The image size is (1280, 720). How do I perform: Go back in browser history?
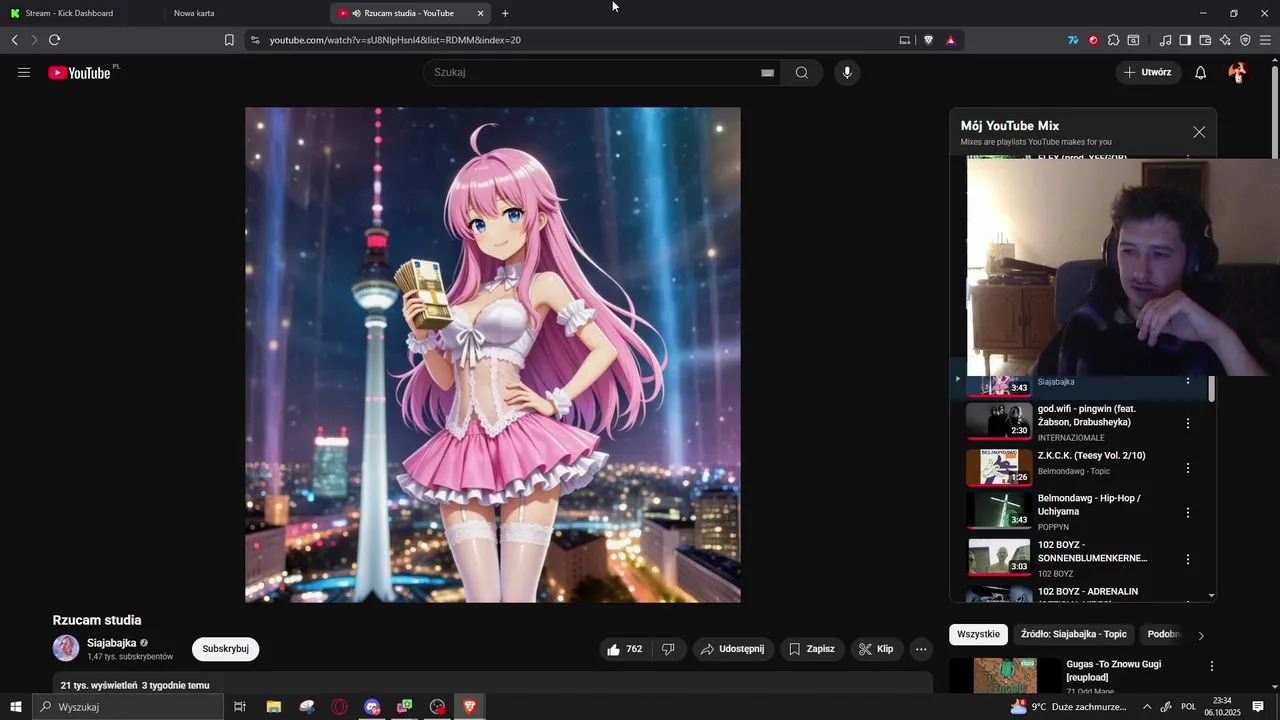pos(14,40)
